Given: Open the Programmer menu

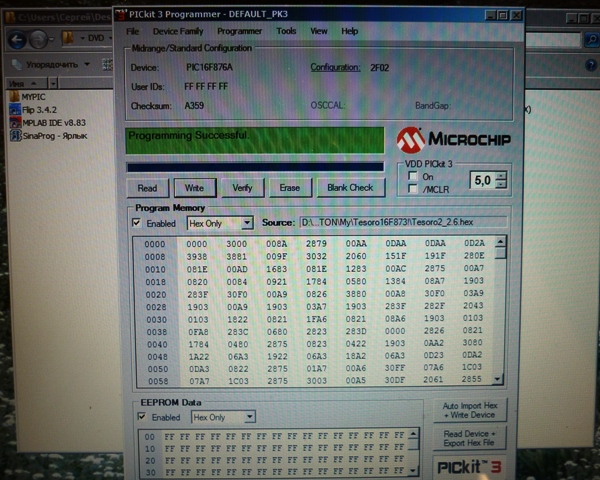Looking at the screenshot, I should click(239, 31).
